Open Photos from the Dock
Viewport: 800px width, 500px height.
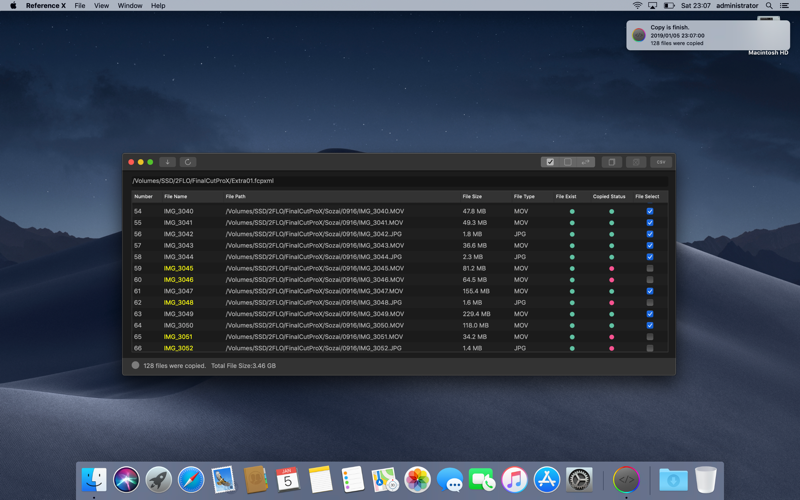click(x=417, y=480)
